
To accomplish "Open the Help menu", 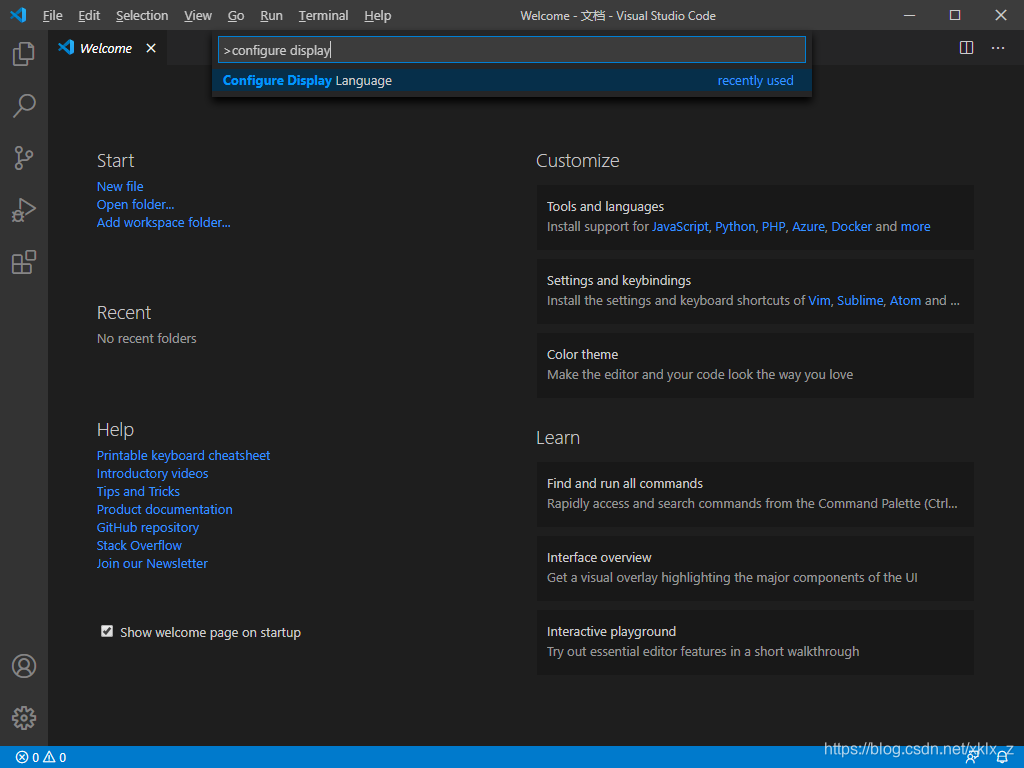I will point(377,15).
